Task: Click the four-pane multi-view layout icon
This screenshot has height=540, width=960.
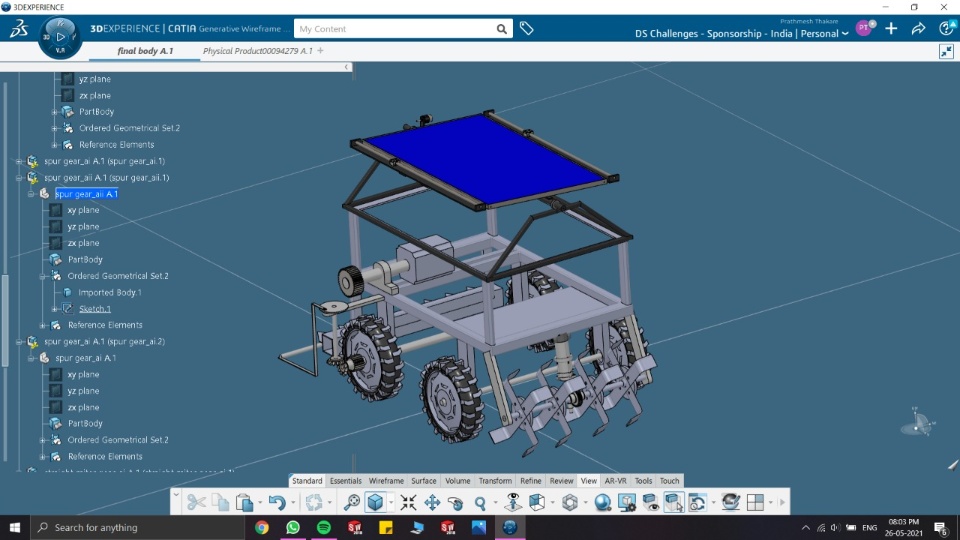Action: [x=756, y=503]
